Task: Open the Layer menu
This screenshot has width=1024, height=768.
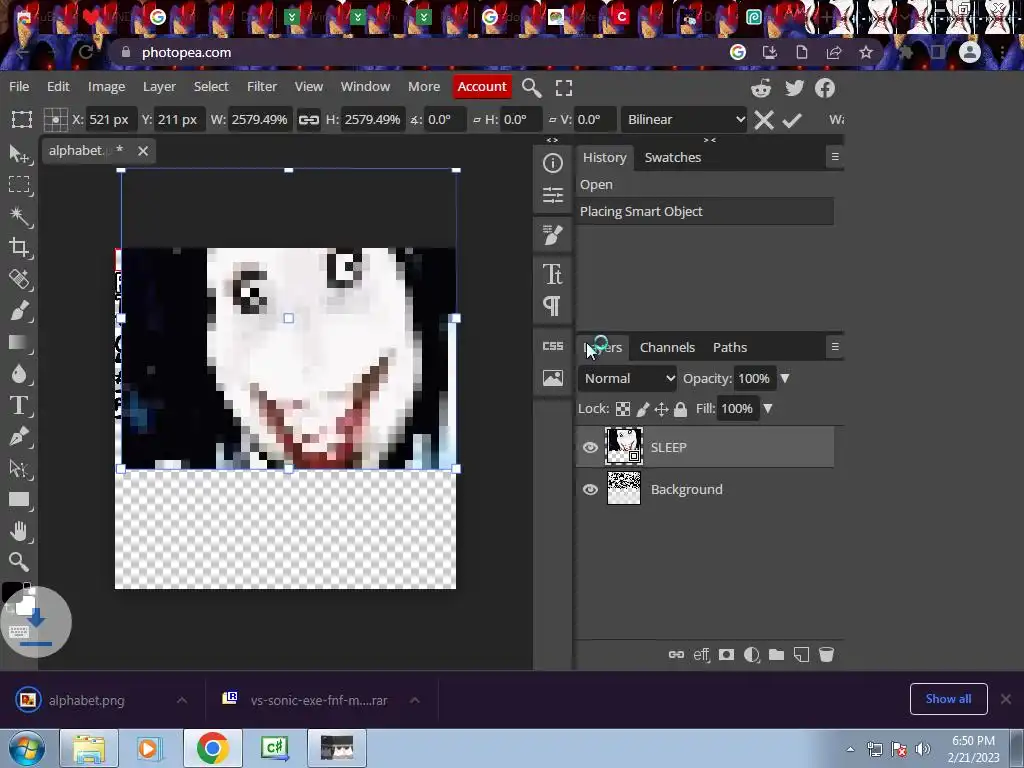Action: (x=159, y=86)
